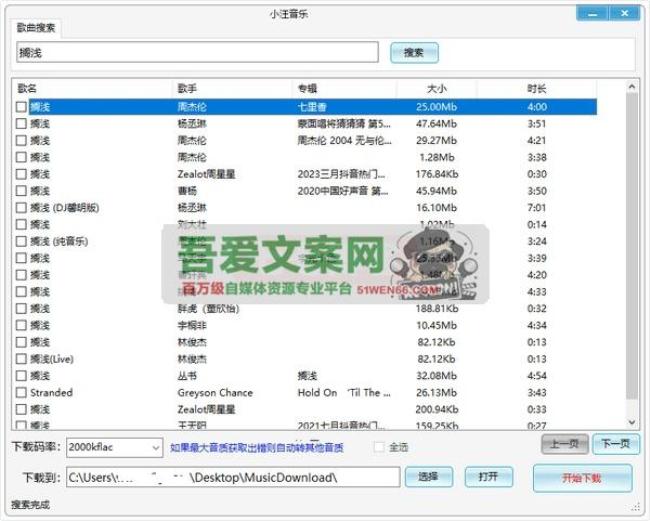Go to next page with 下一页

(616, 444)
